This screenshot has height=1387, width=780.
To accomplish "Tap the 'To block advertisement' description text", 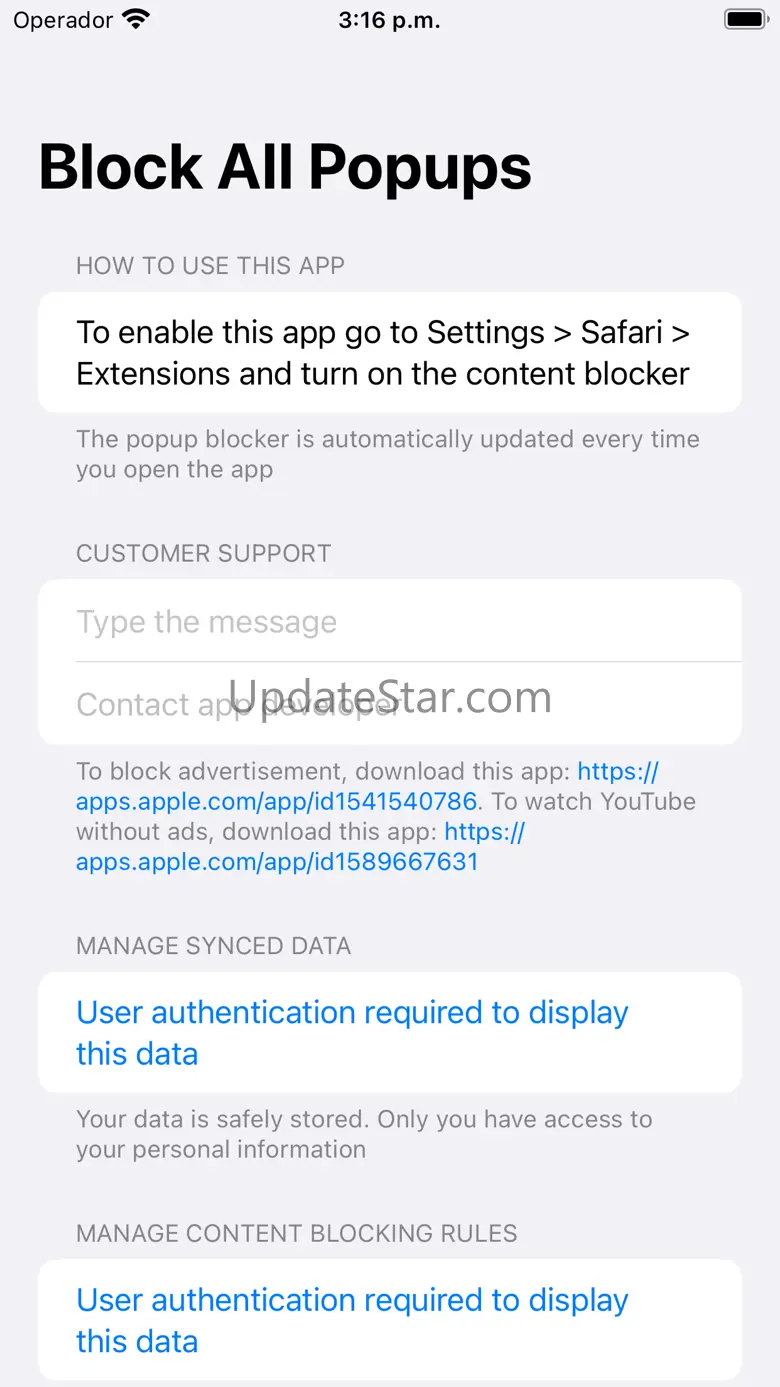I will point(386,816).
